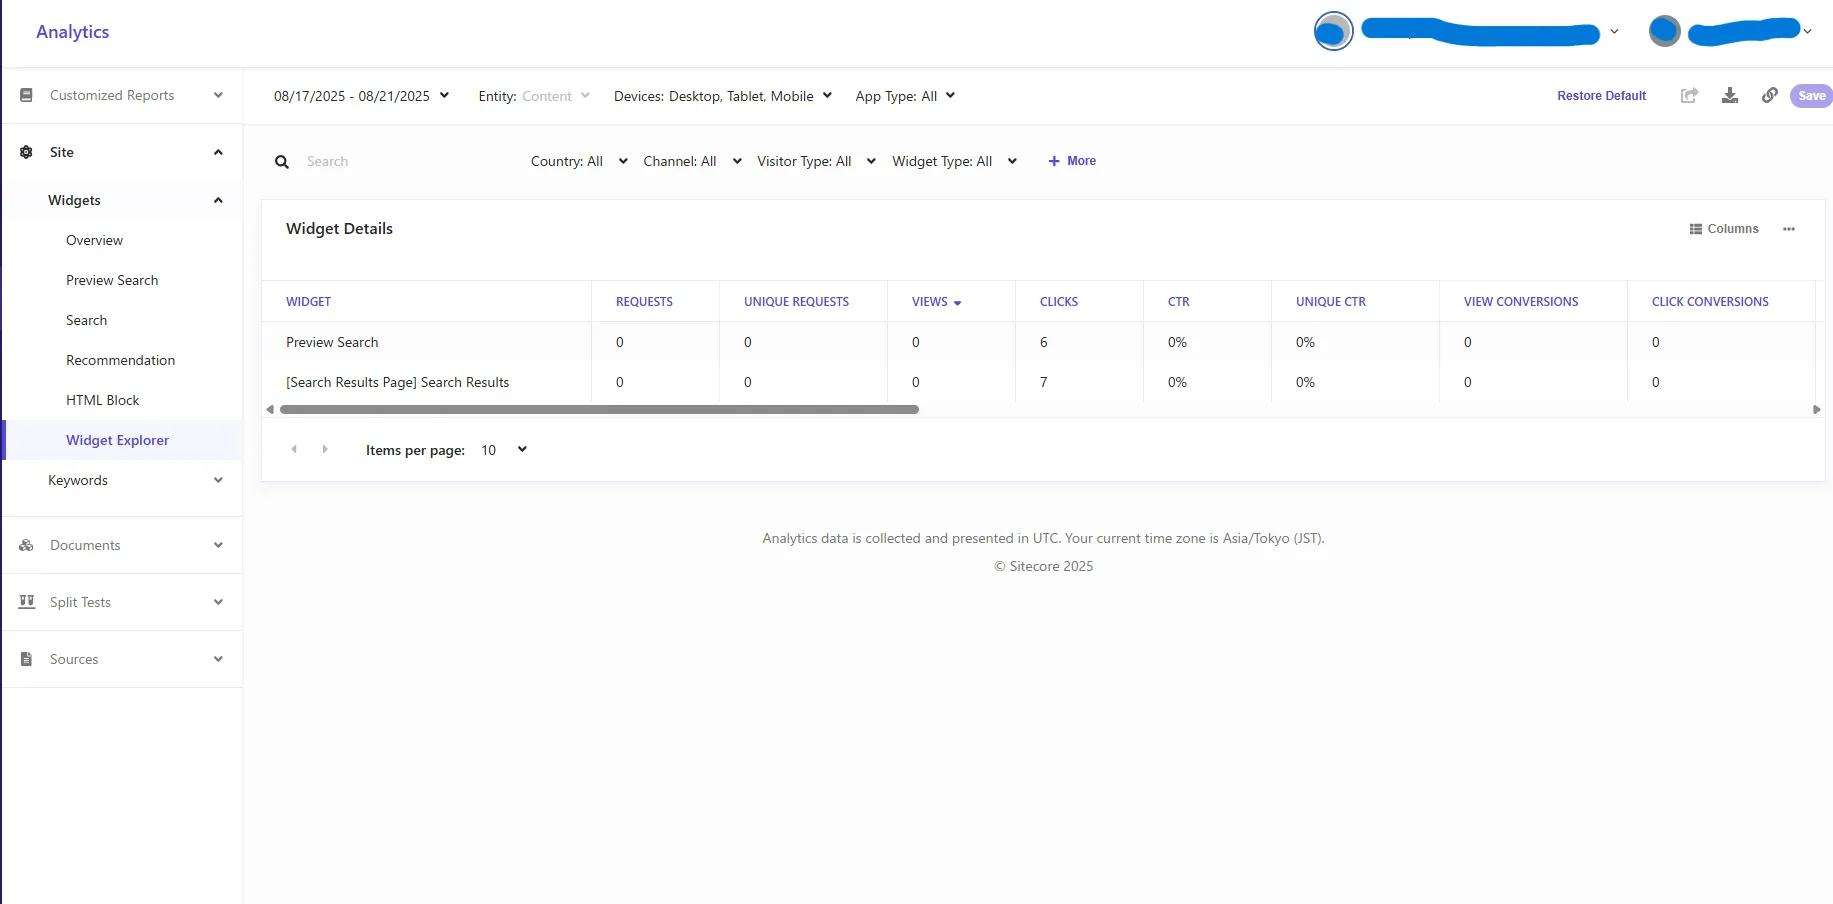Click scroll right arrow of table

click(1816, 410)
